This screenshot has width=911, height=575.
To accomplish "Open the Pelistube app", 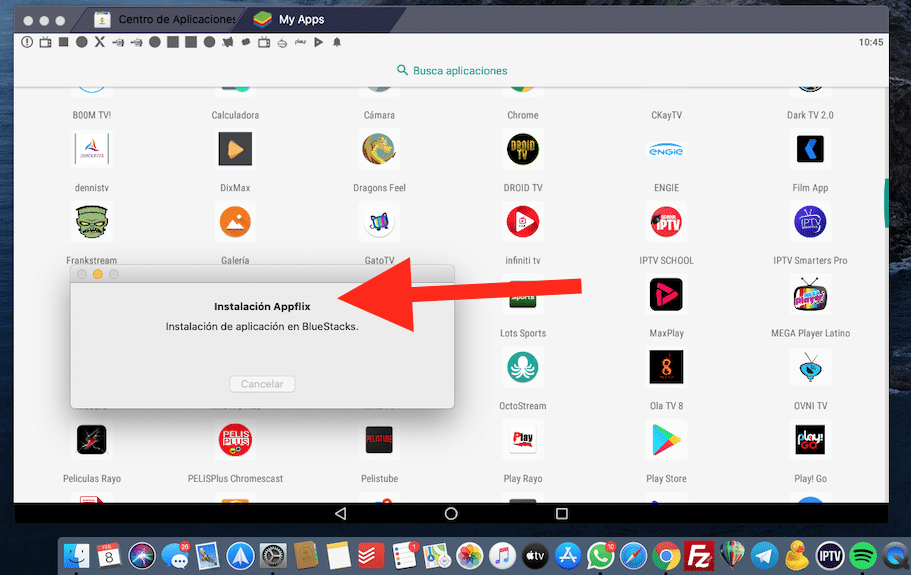I will tap(379, 440).
